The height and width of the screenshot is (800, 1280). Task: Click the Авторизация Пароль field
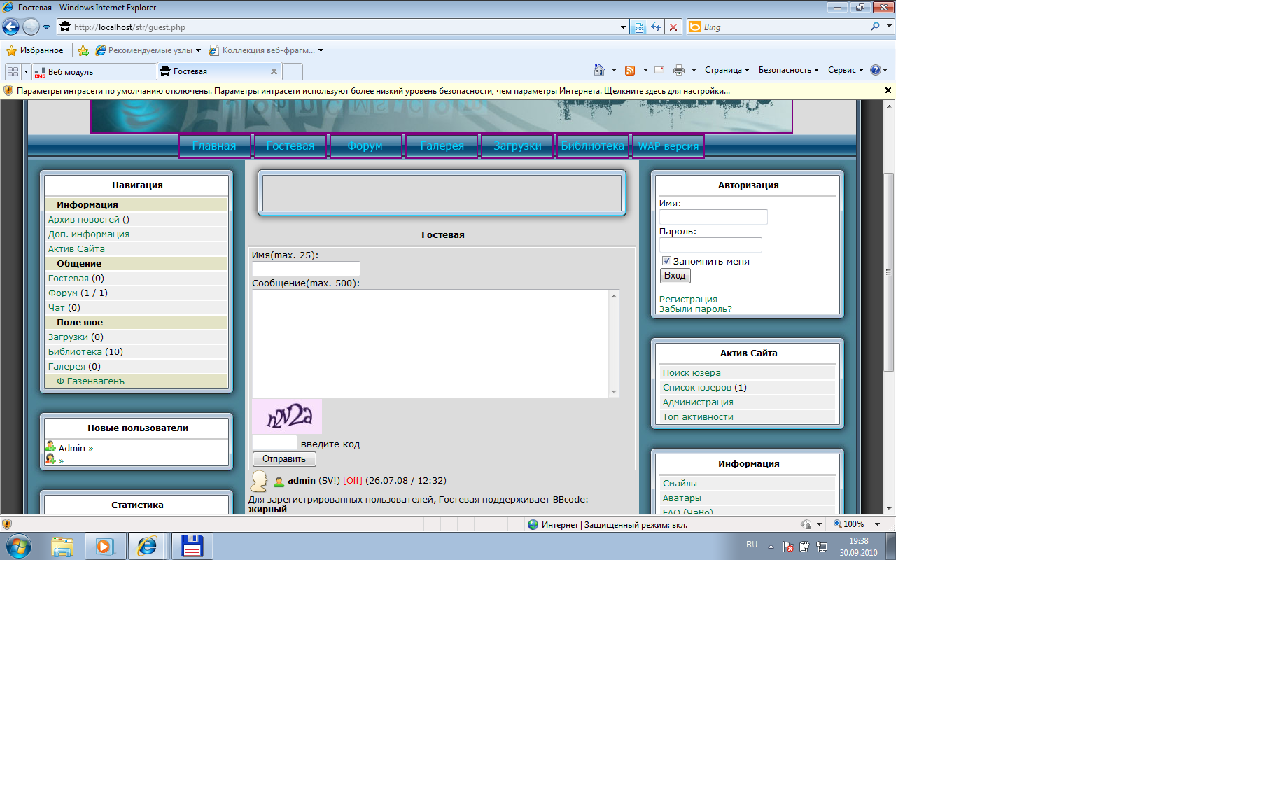[x=710, y=245]
